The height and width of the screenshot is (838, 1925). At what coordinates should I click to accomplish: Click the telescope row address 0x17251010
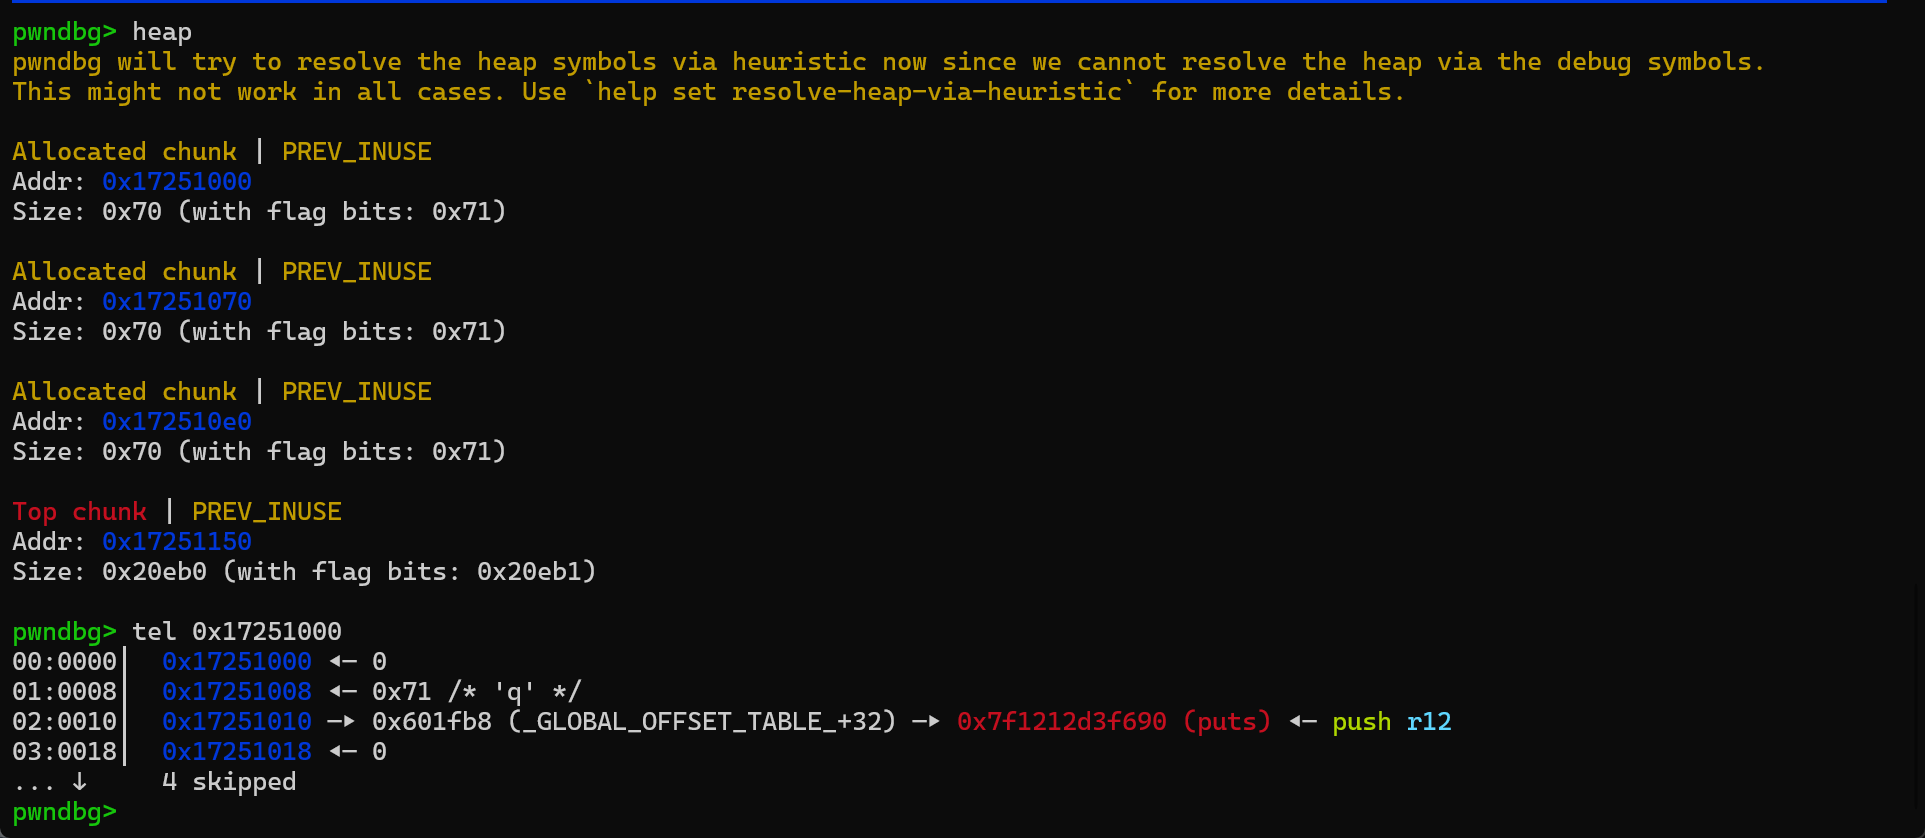point(236,722)
